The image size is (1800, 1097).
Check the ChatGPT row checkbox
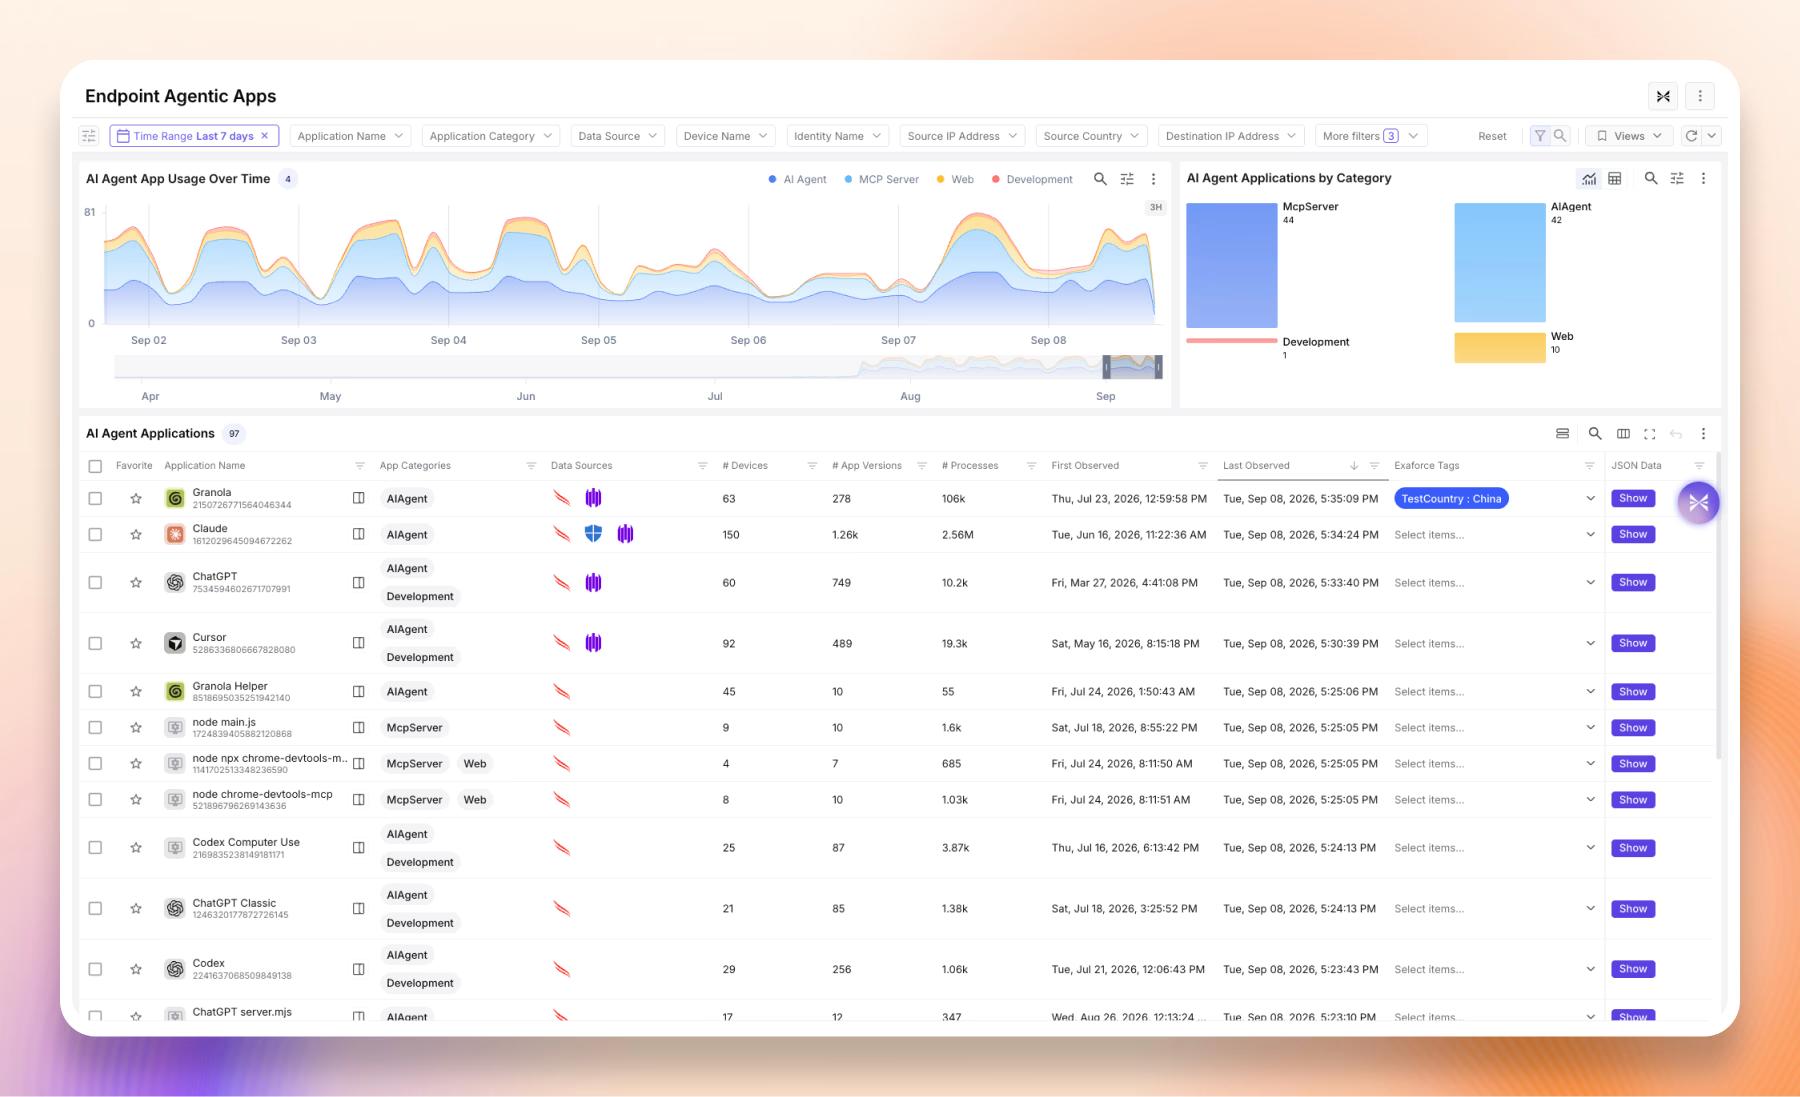click(x=95, y=582)
